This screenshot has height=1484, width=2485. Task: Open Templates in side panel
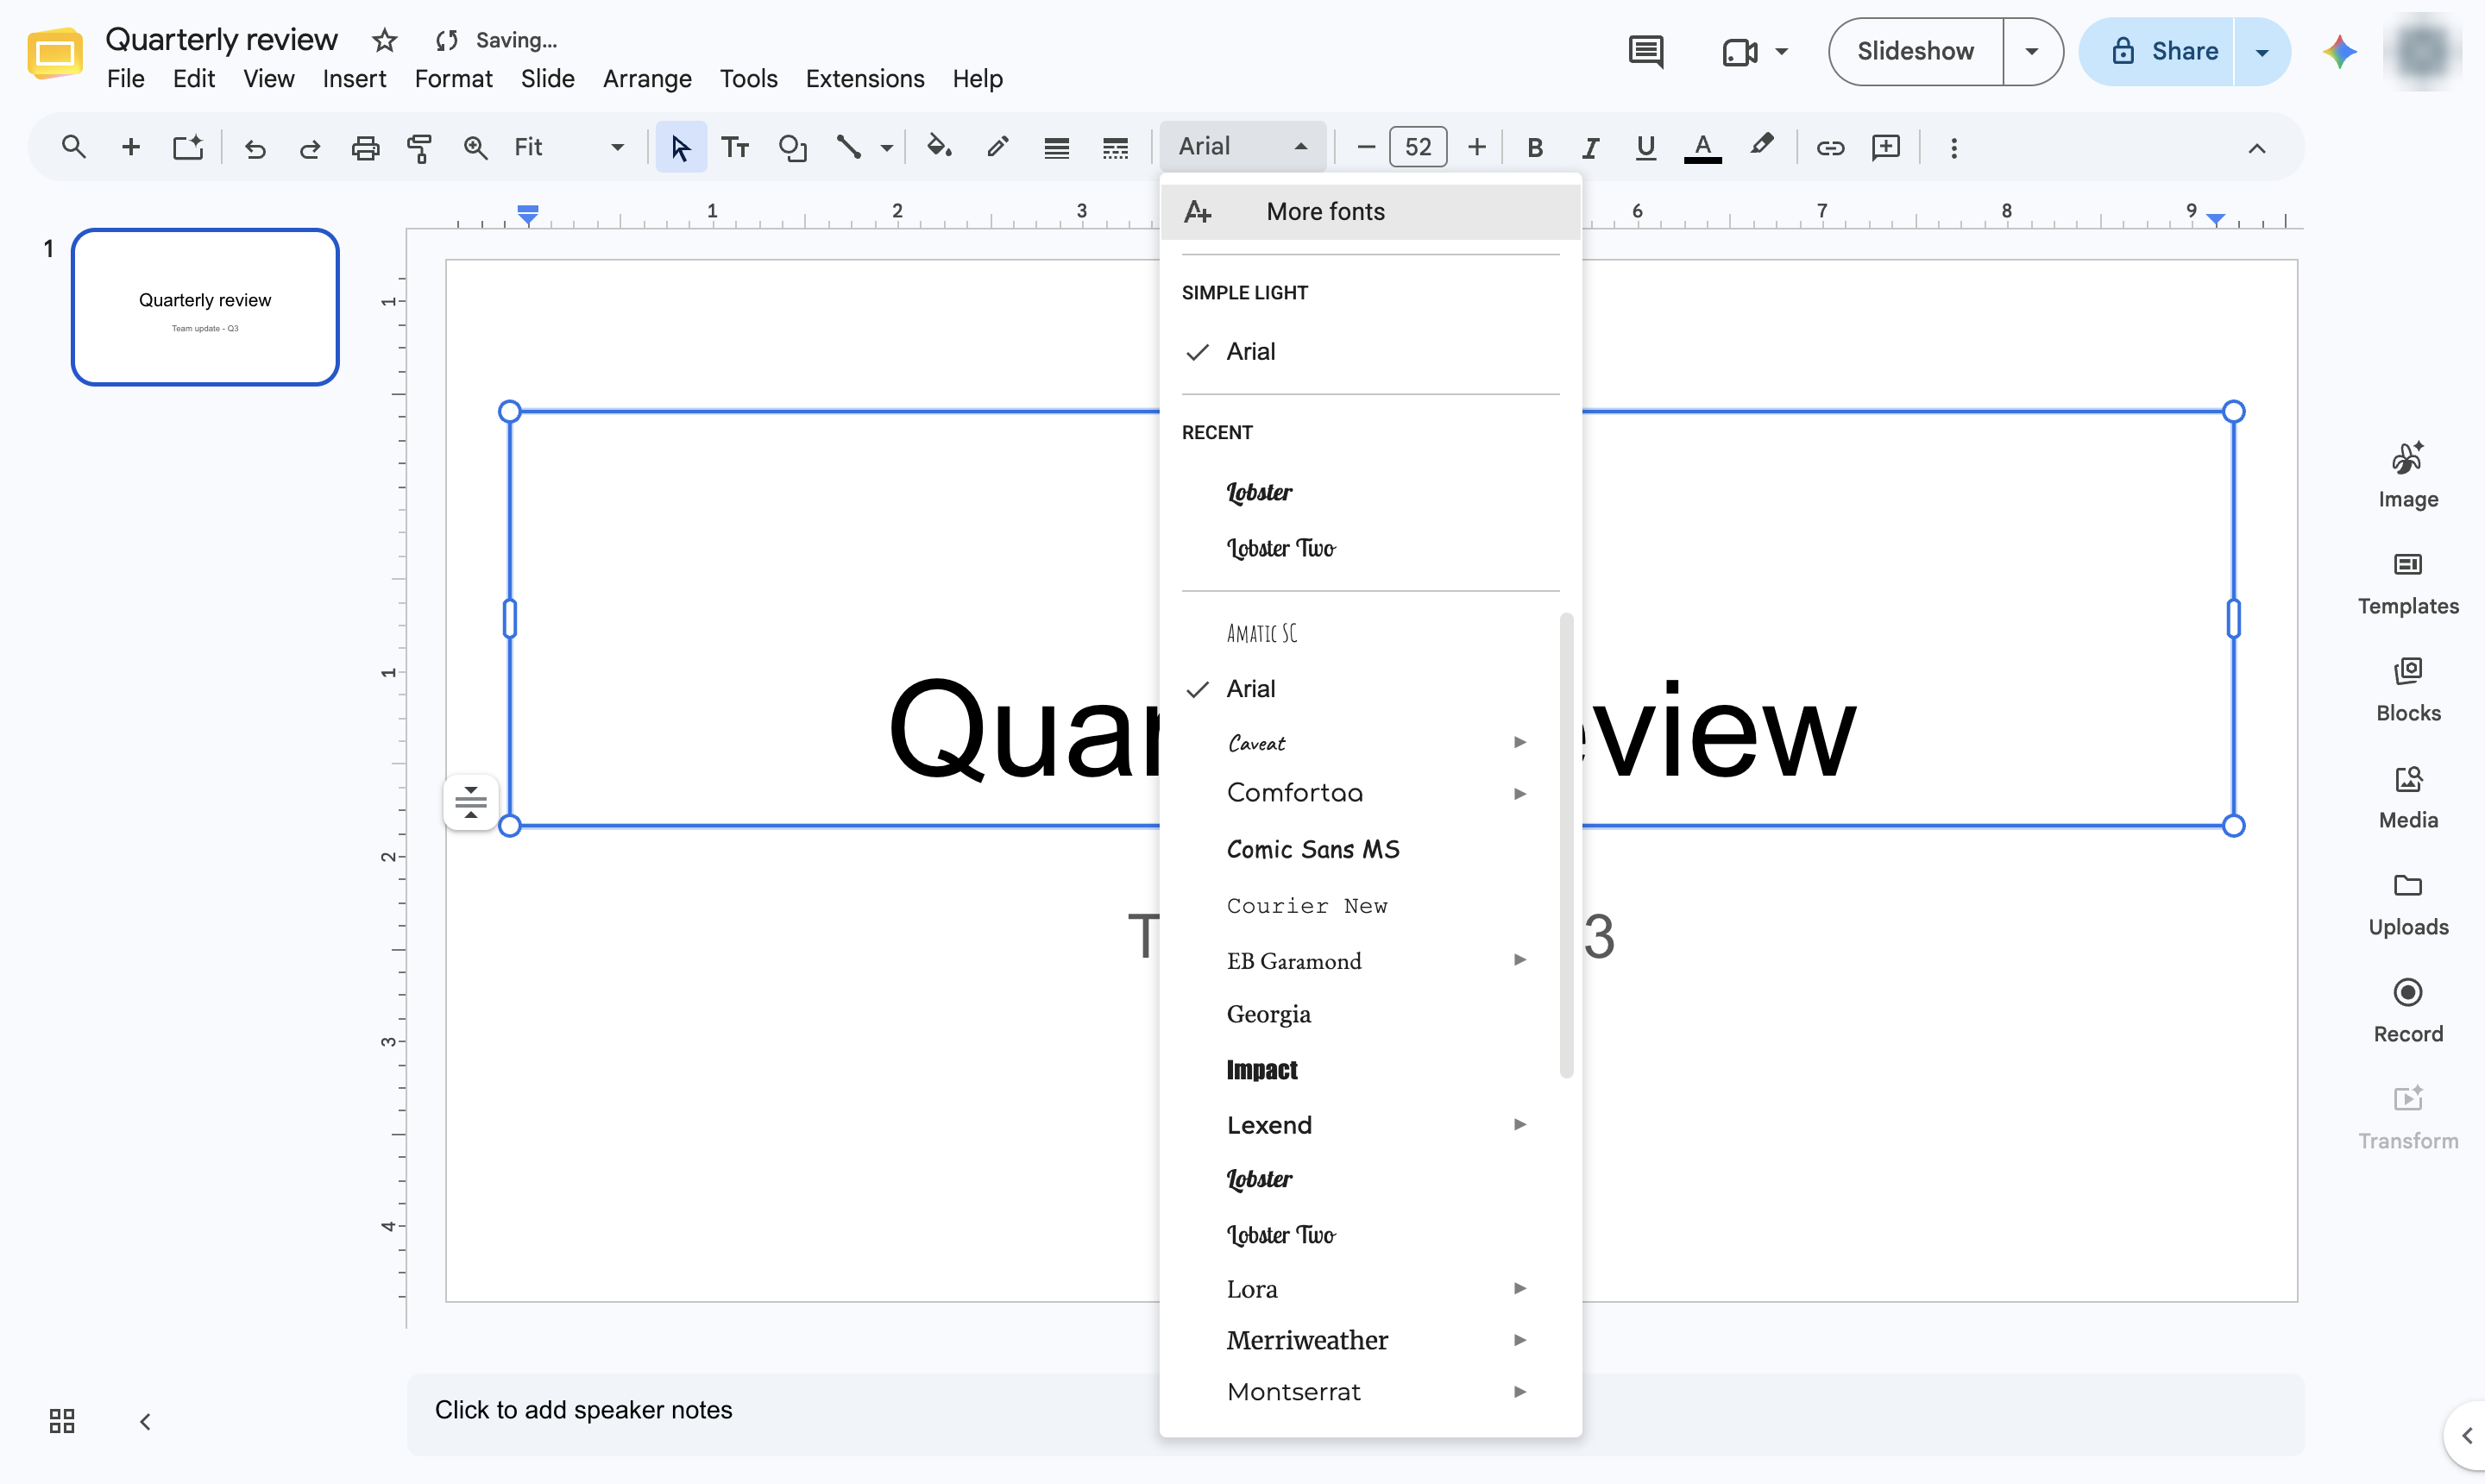tap(2407, 584)
